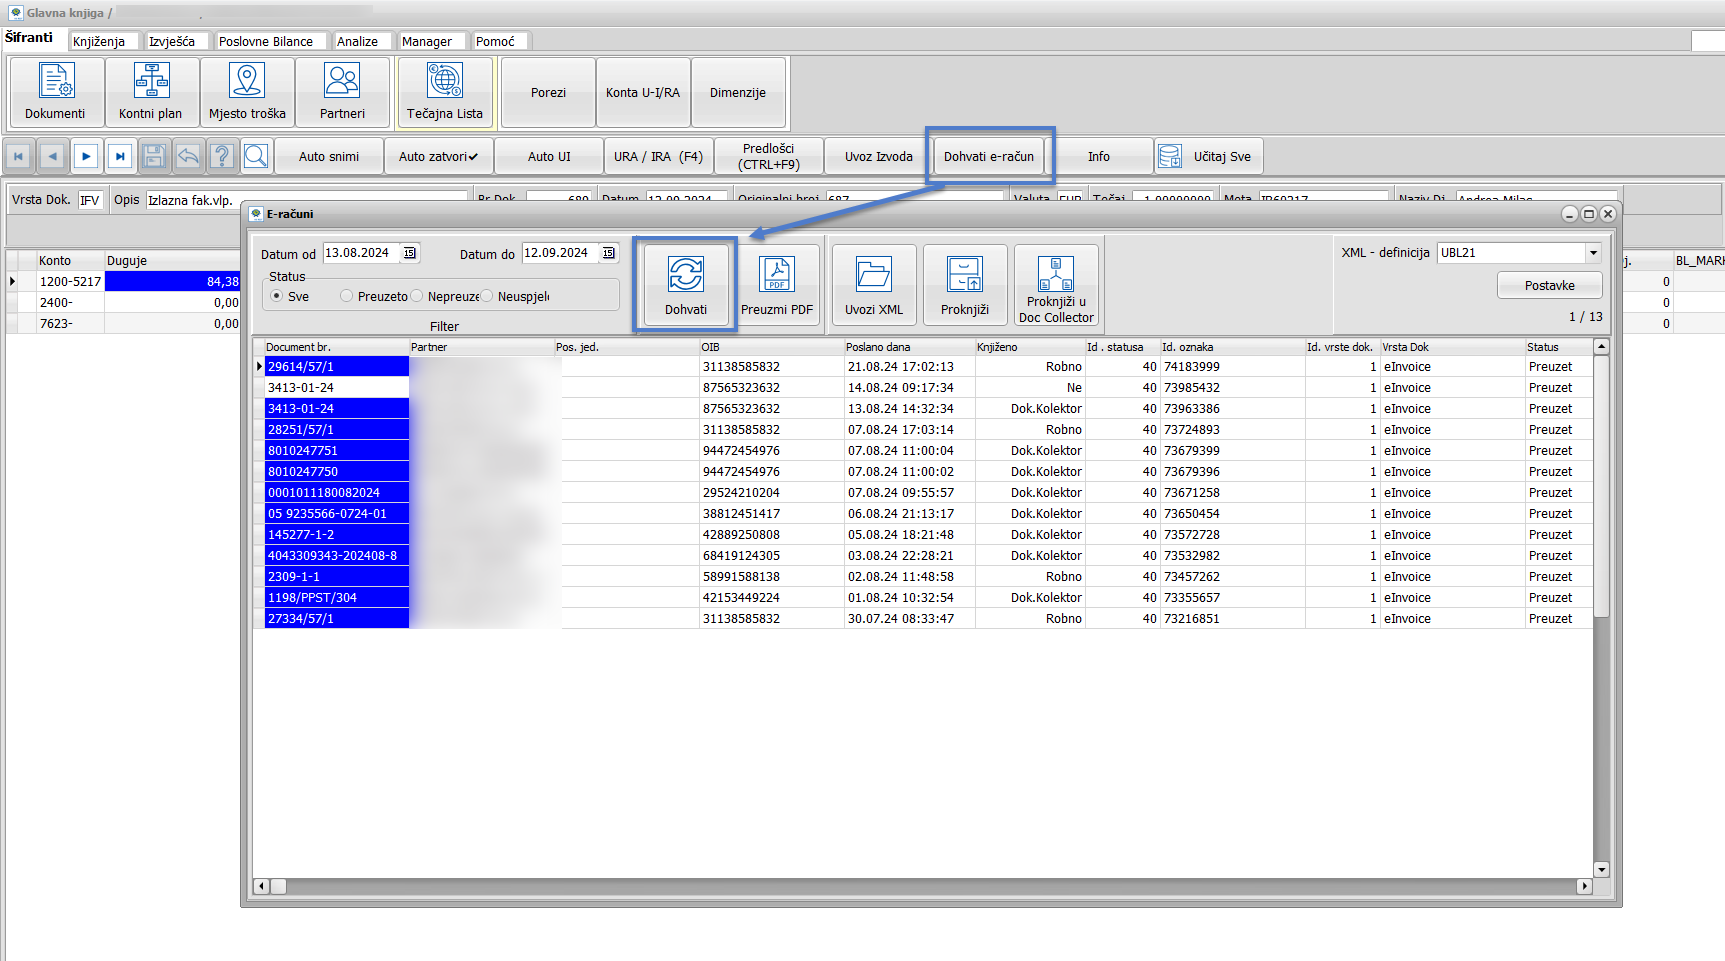Go to last record navigation icon
Screen dimensions: 1725x961
tap(120, 156)
